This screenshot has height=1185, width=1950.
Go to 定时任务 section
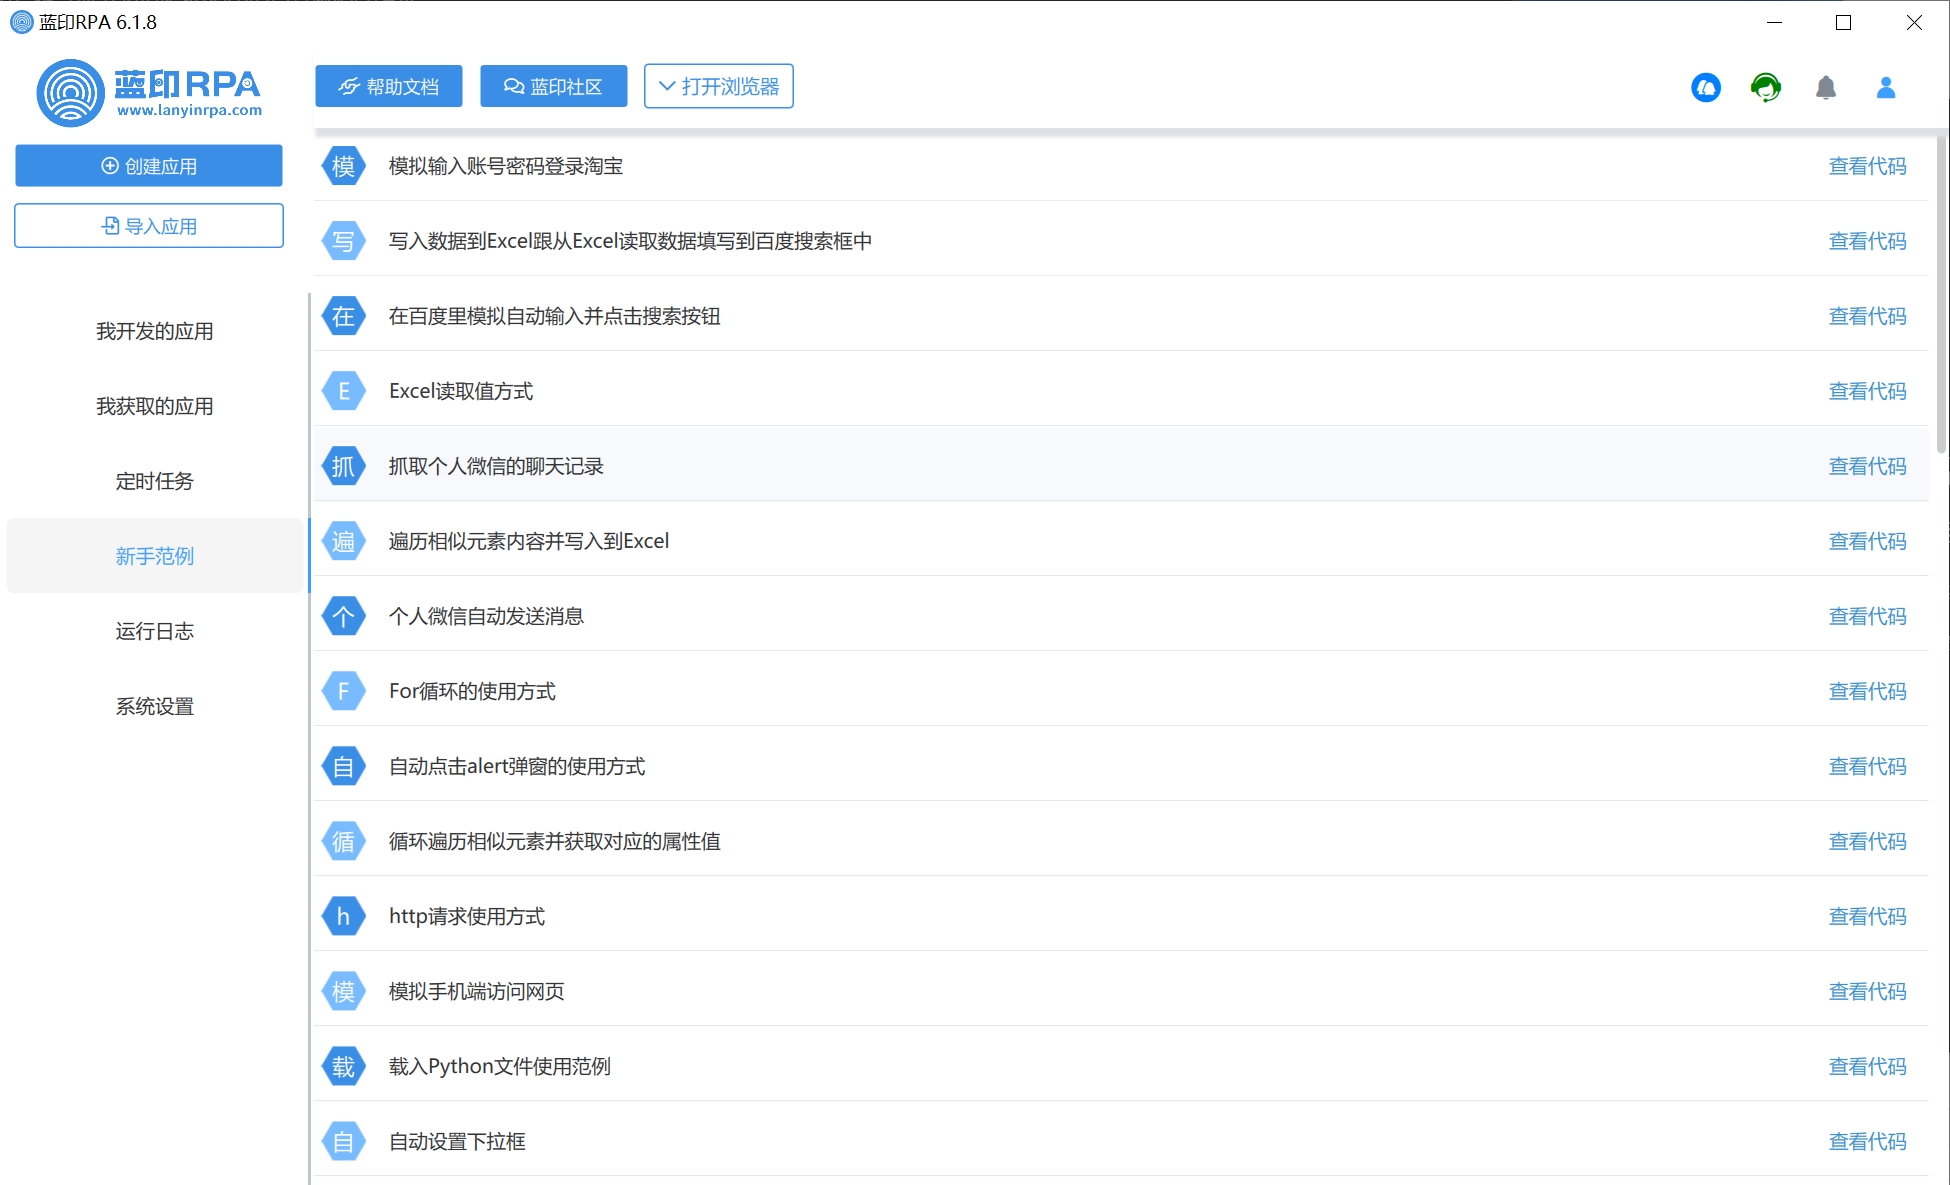pos(154,481)
